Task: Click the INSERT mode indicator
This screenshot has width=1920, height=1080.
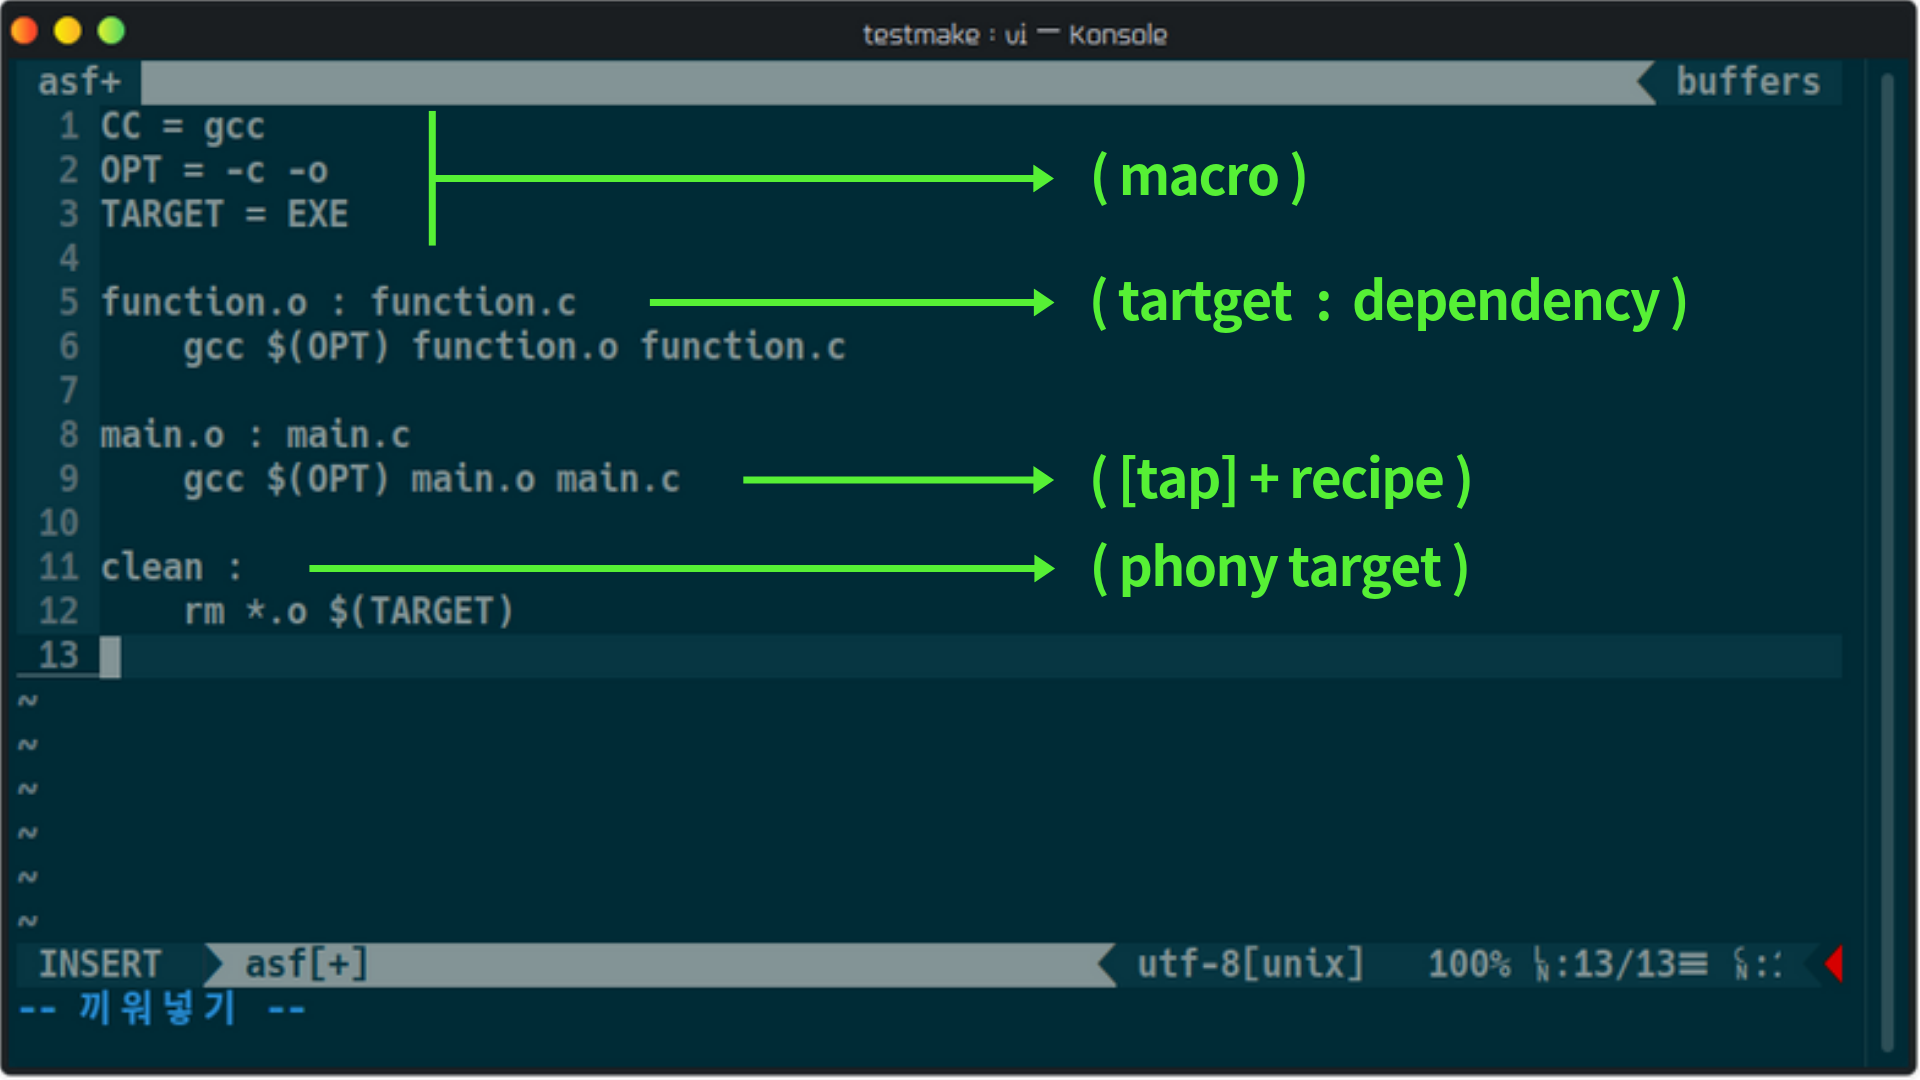Action: click(100, 964)
